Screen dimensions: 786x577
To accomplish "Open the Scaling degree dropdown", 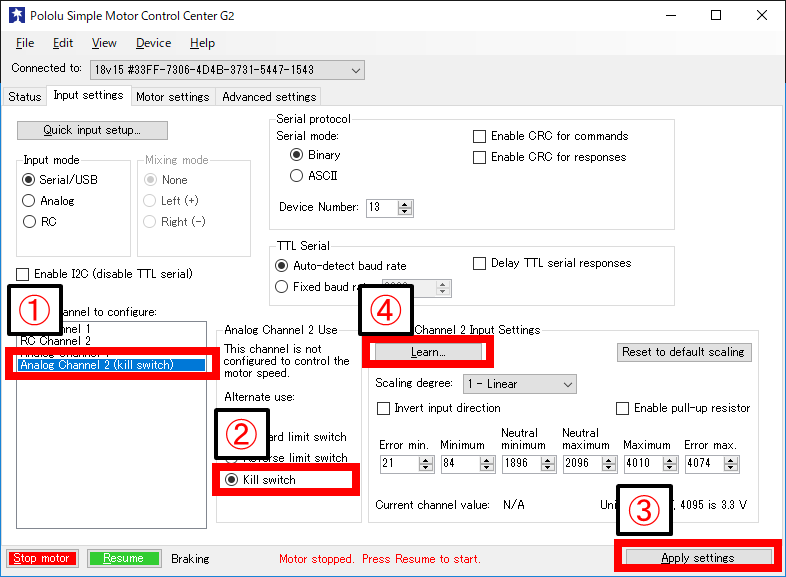I will [519, 384].
